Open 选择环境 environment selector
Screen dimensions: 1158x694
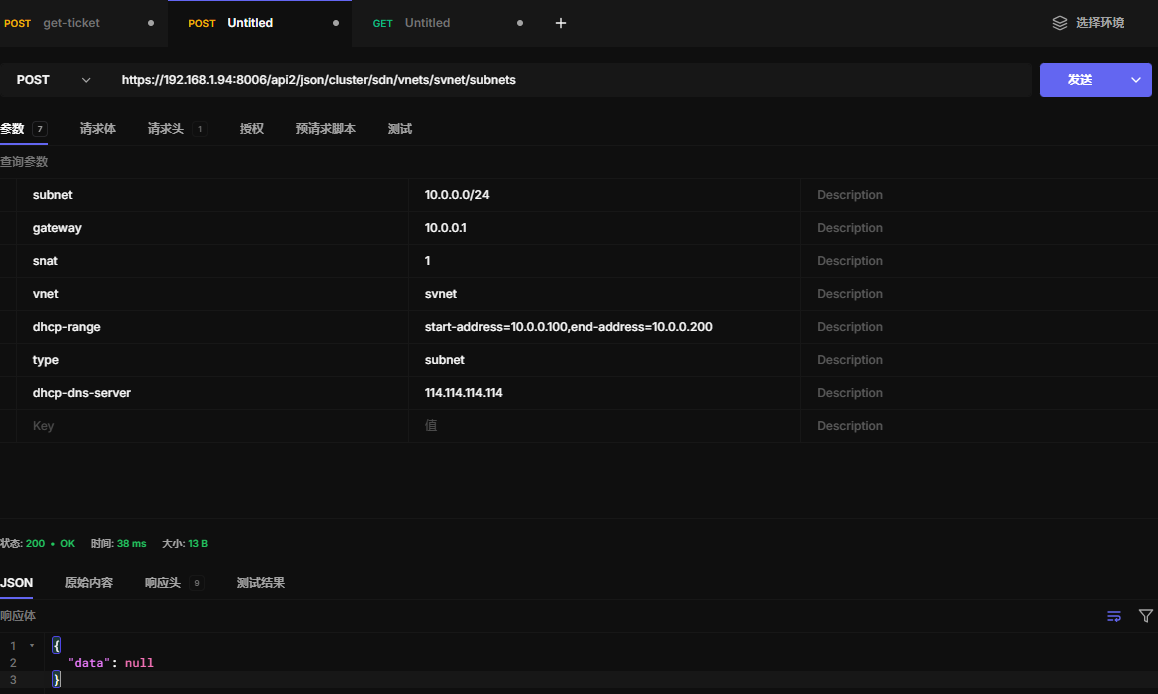(x=1099, y=23)
